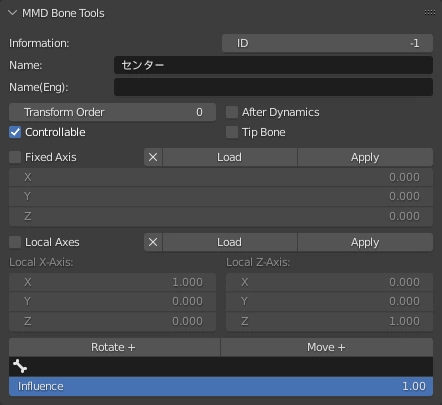
Task: Click the empty Name(Eng) field
Action: (273, 87)
